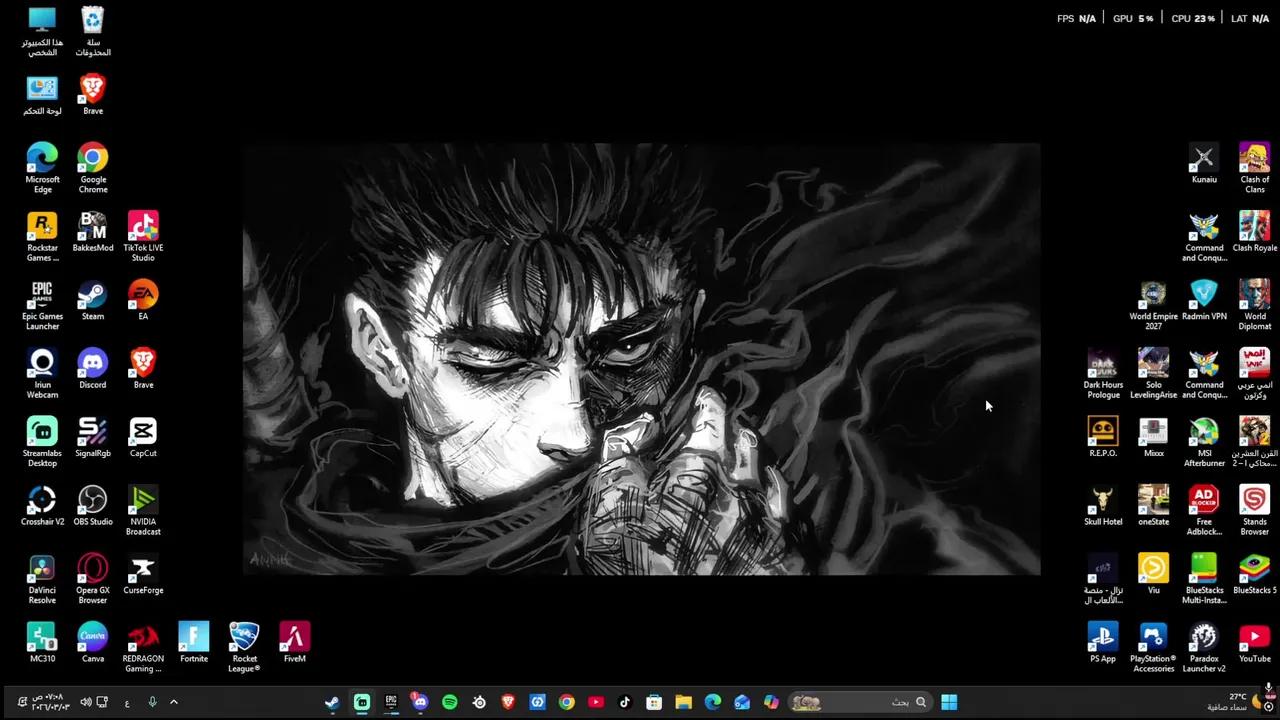Open the taskbar clock and date

pos(50,702)
